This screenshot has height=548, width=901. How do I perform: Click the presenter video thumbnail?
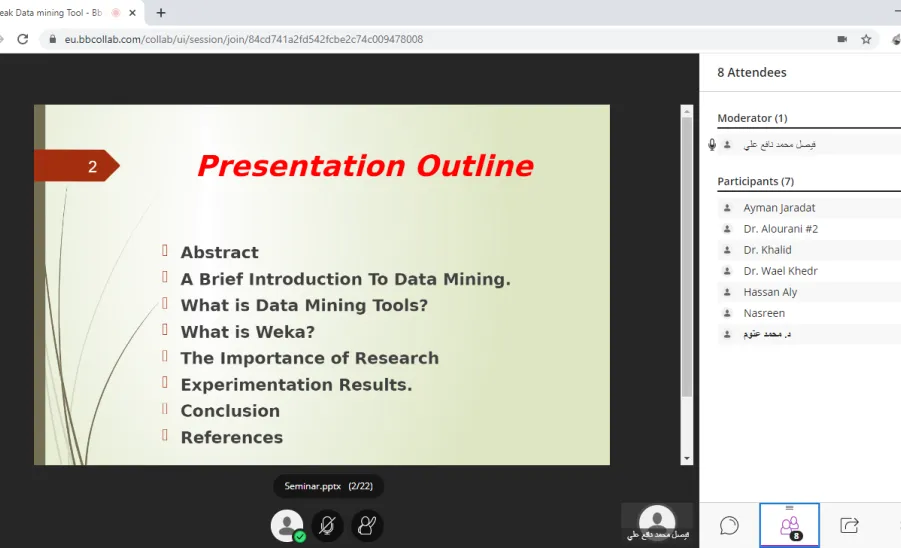tap(657, 523)
